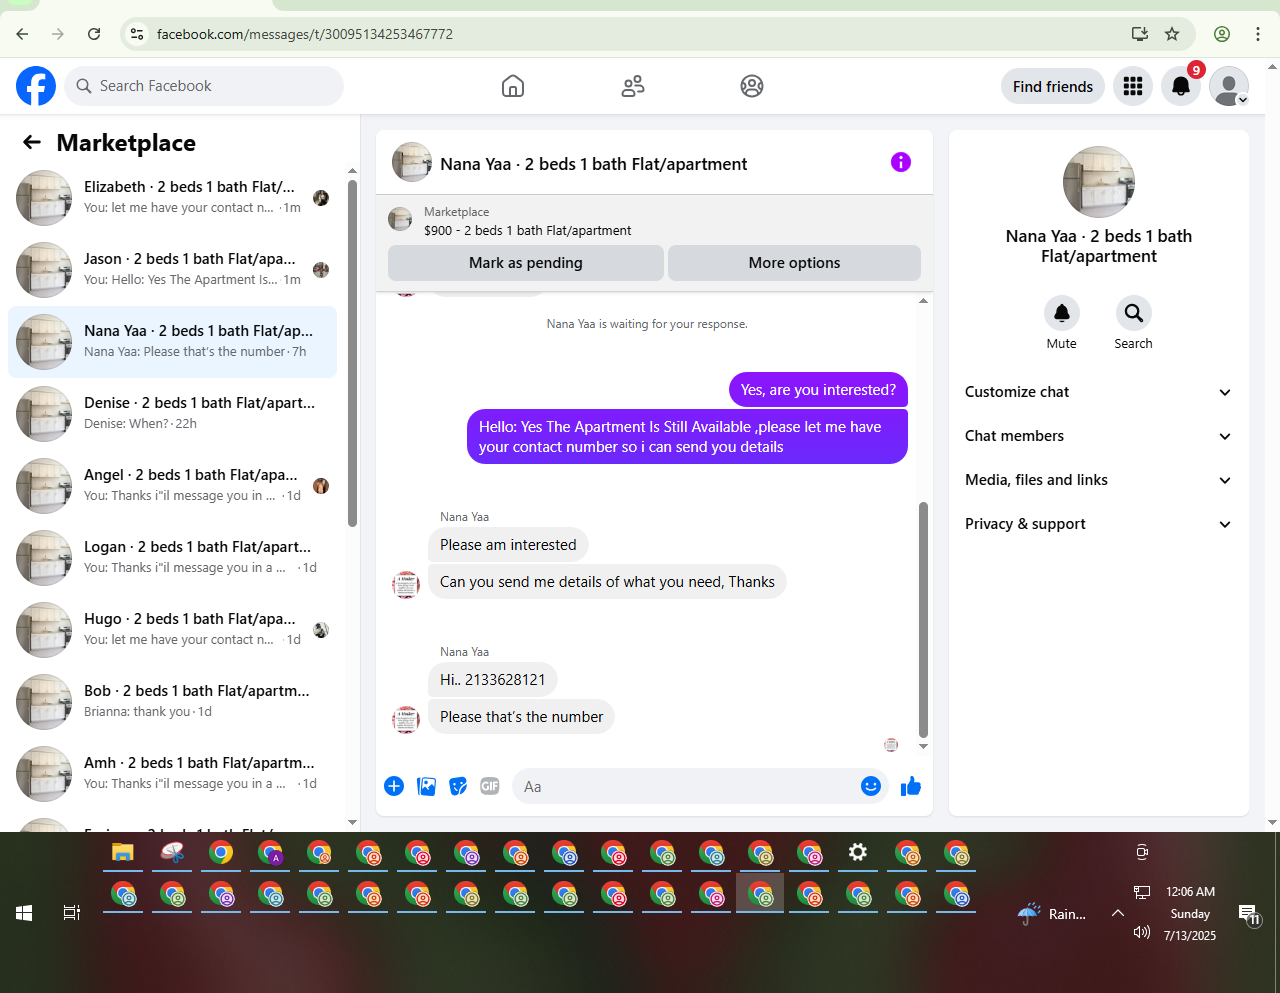Open Amh conversation in list

172,774
